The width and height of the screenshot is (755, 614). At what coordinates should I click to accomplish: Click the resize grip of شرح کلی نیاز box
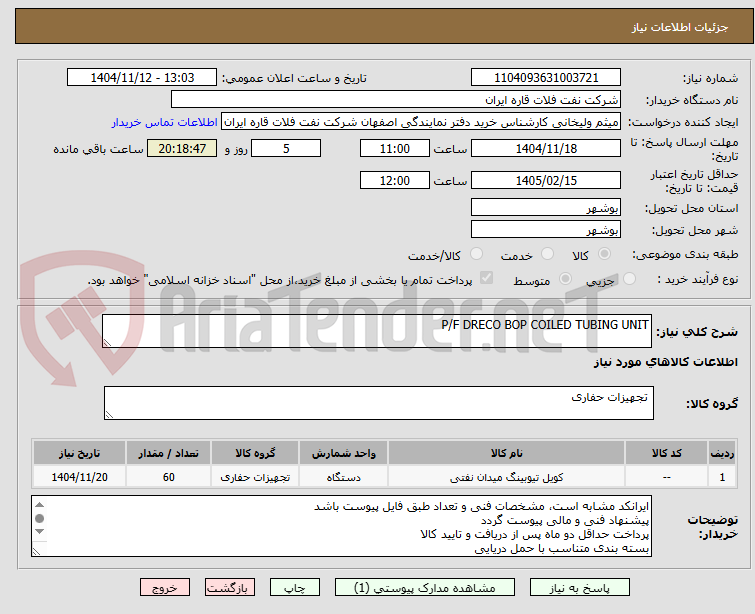coord(107,343)
